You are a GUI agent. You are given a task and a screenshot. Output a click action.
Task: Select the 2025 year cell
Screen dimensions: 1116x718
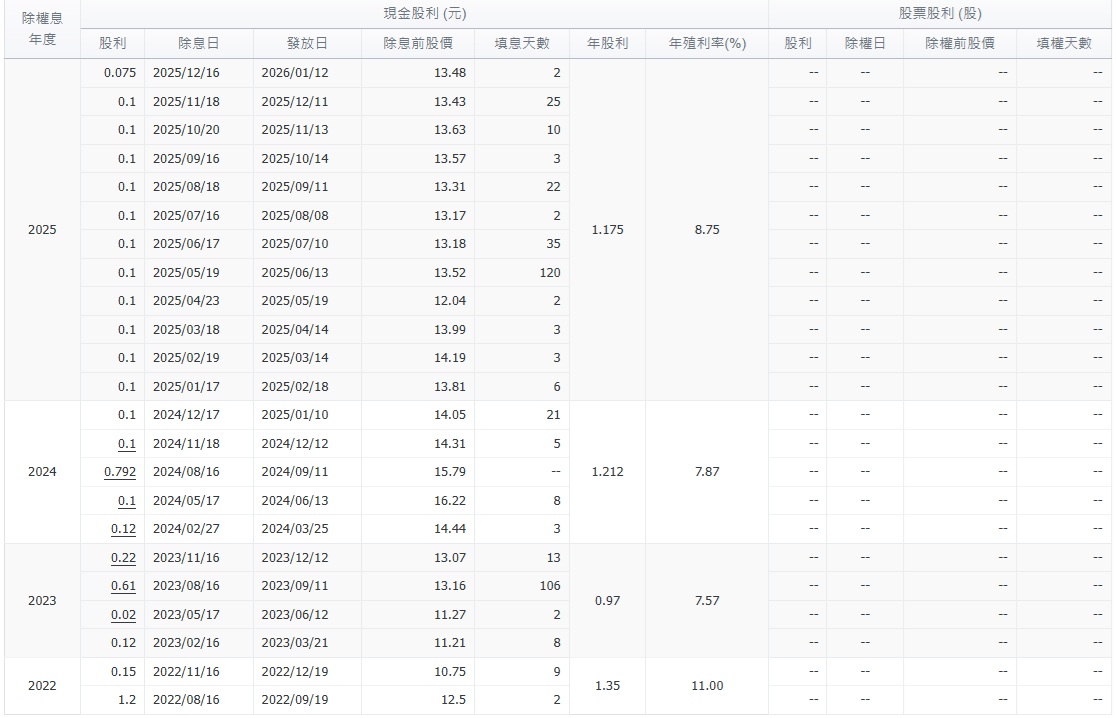pos(42,230)
